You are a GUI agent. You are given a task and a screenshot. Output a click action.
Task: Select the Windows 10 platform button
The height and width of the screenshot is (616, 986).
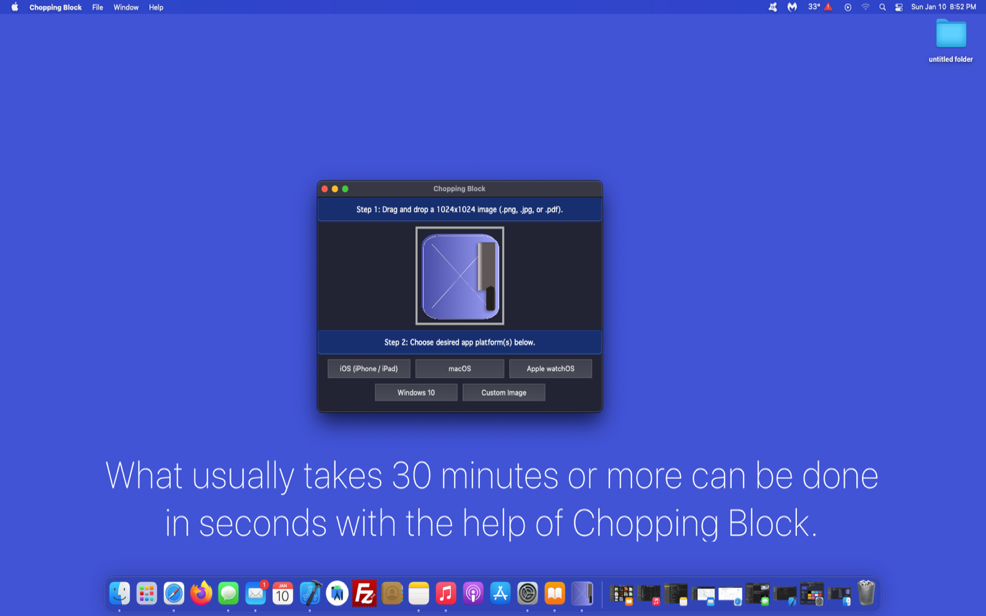(416, 392)
